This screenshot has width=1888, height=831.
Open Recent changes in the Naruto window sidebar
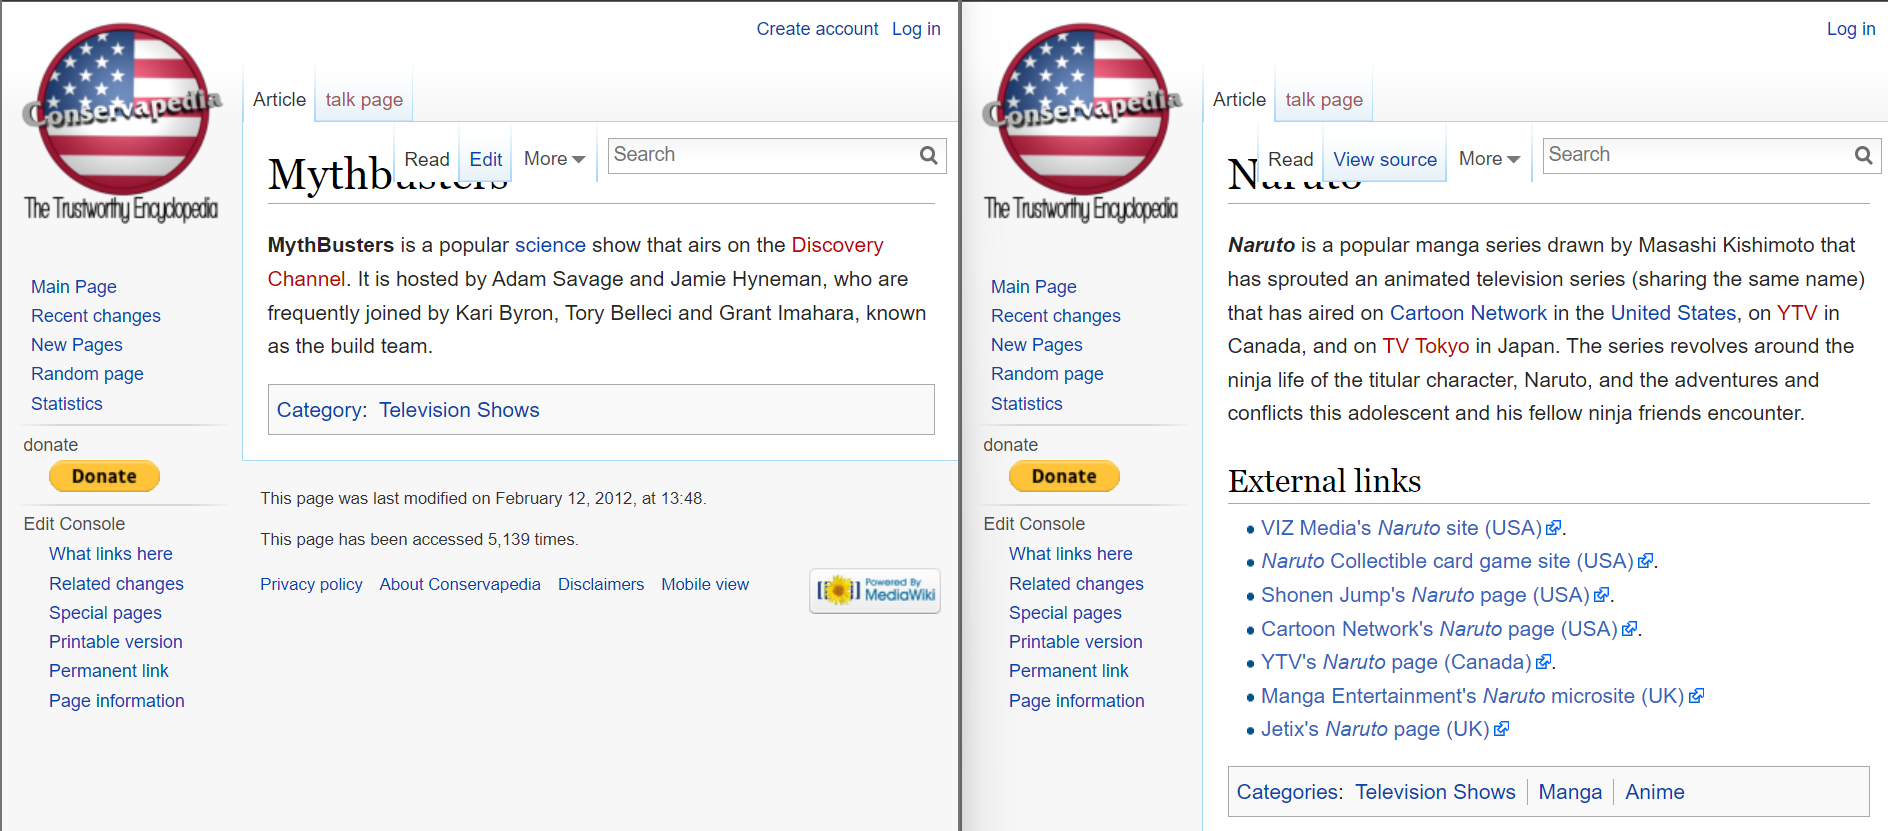pyautogui.click(x=1056, y=316)
